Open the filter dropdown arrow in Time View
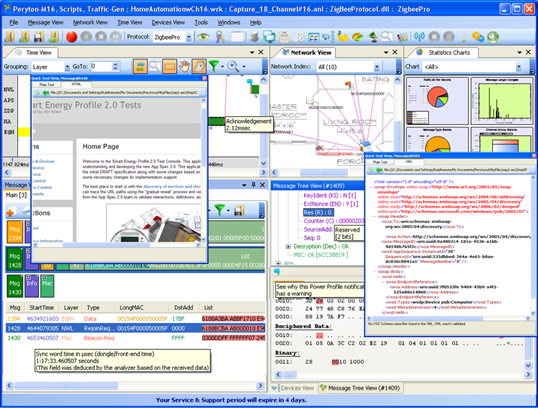 tap(222, 67)
